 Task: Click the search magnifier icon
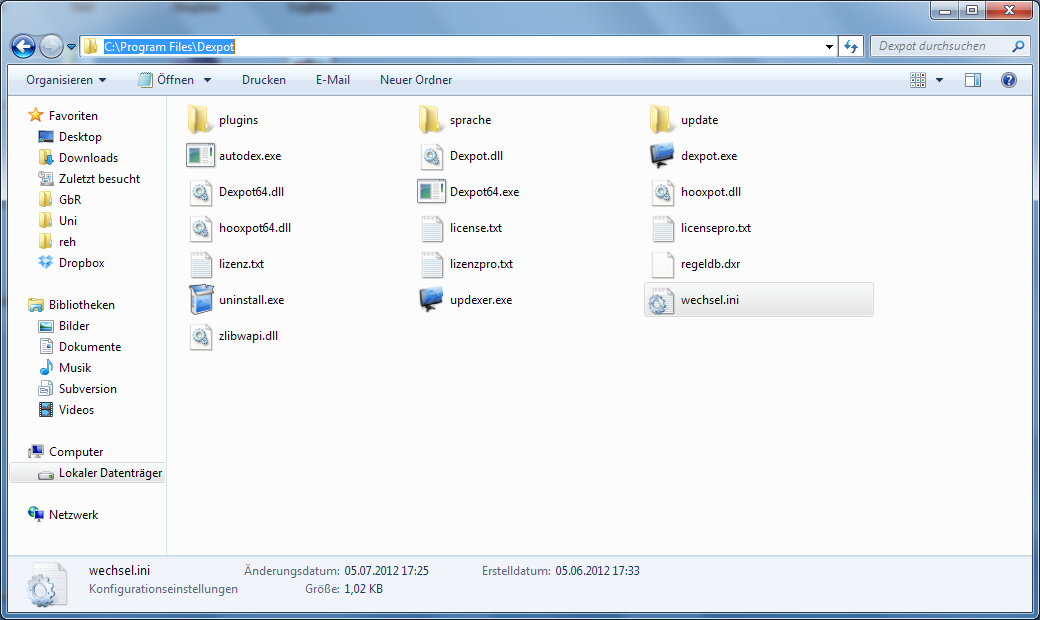click(x=1018, y=46)
